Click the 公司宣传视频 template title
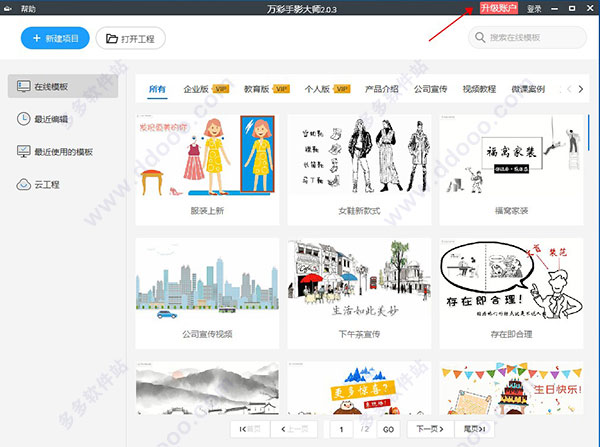This screenshot has height=447, width=600. point(207,334)
